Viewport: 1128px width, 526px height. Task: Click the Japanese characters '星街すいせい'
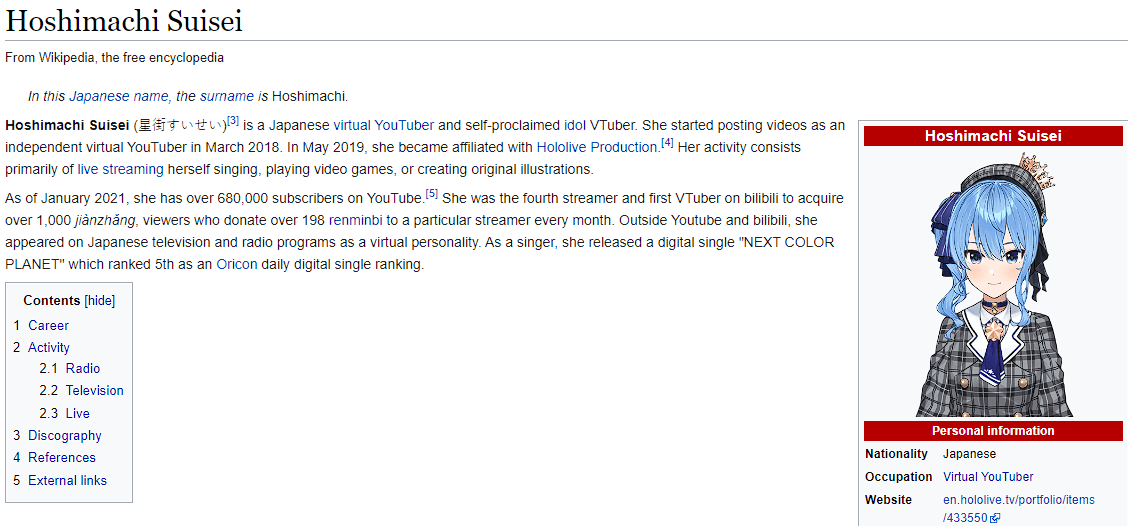(x=180, y=125)
